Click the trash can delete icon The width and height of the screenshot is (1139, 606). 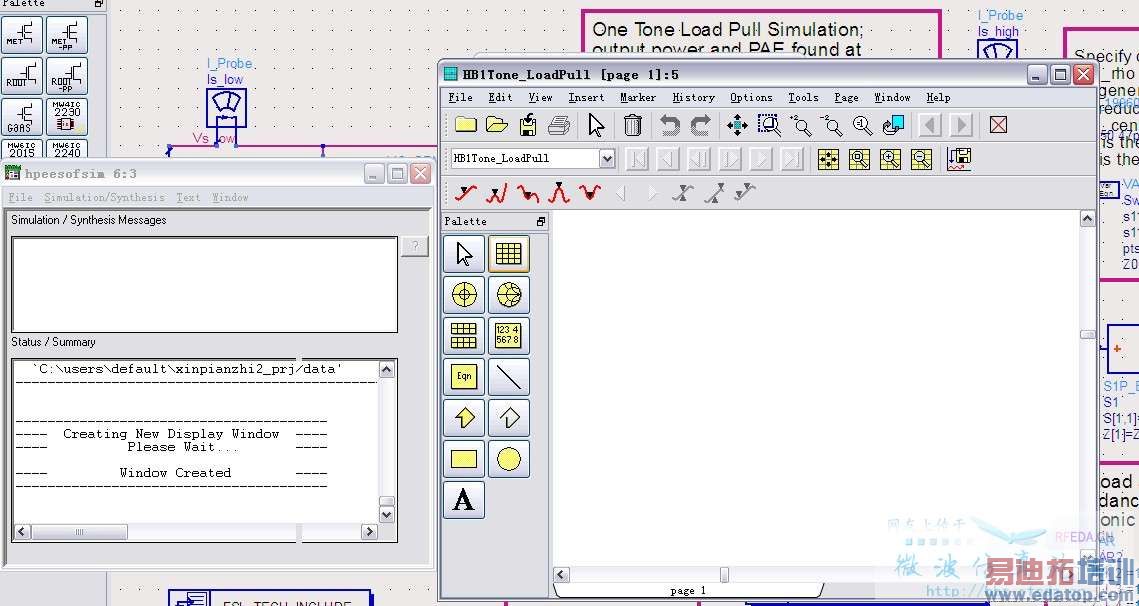pyautogui.click(x=633, y=125)
